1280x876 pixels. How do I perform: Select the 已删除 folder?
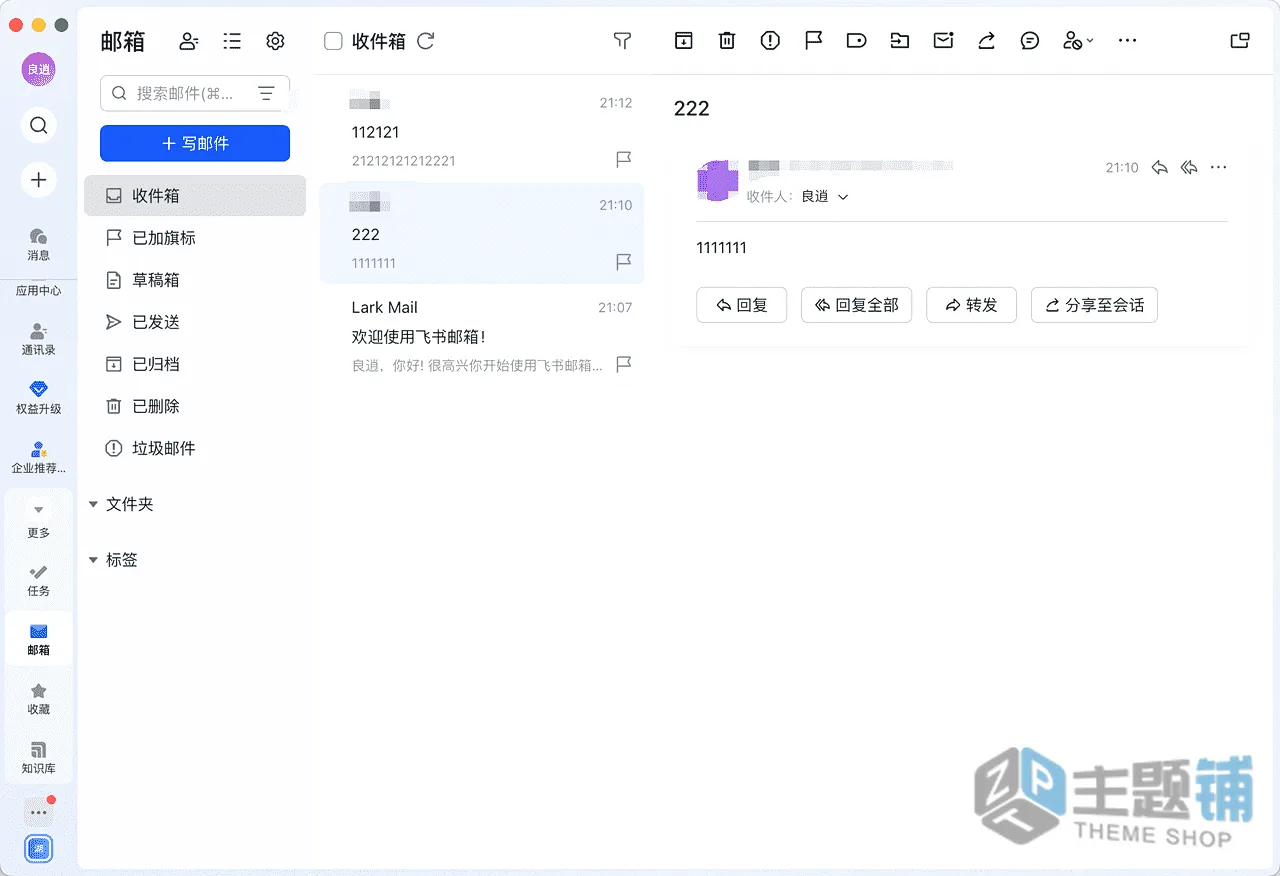(195, 406)
